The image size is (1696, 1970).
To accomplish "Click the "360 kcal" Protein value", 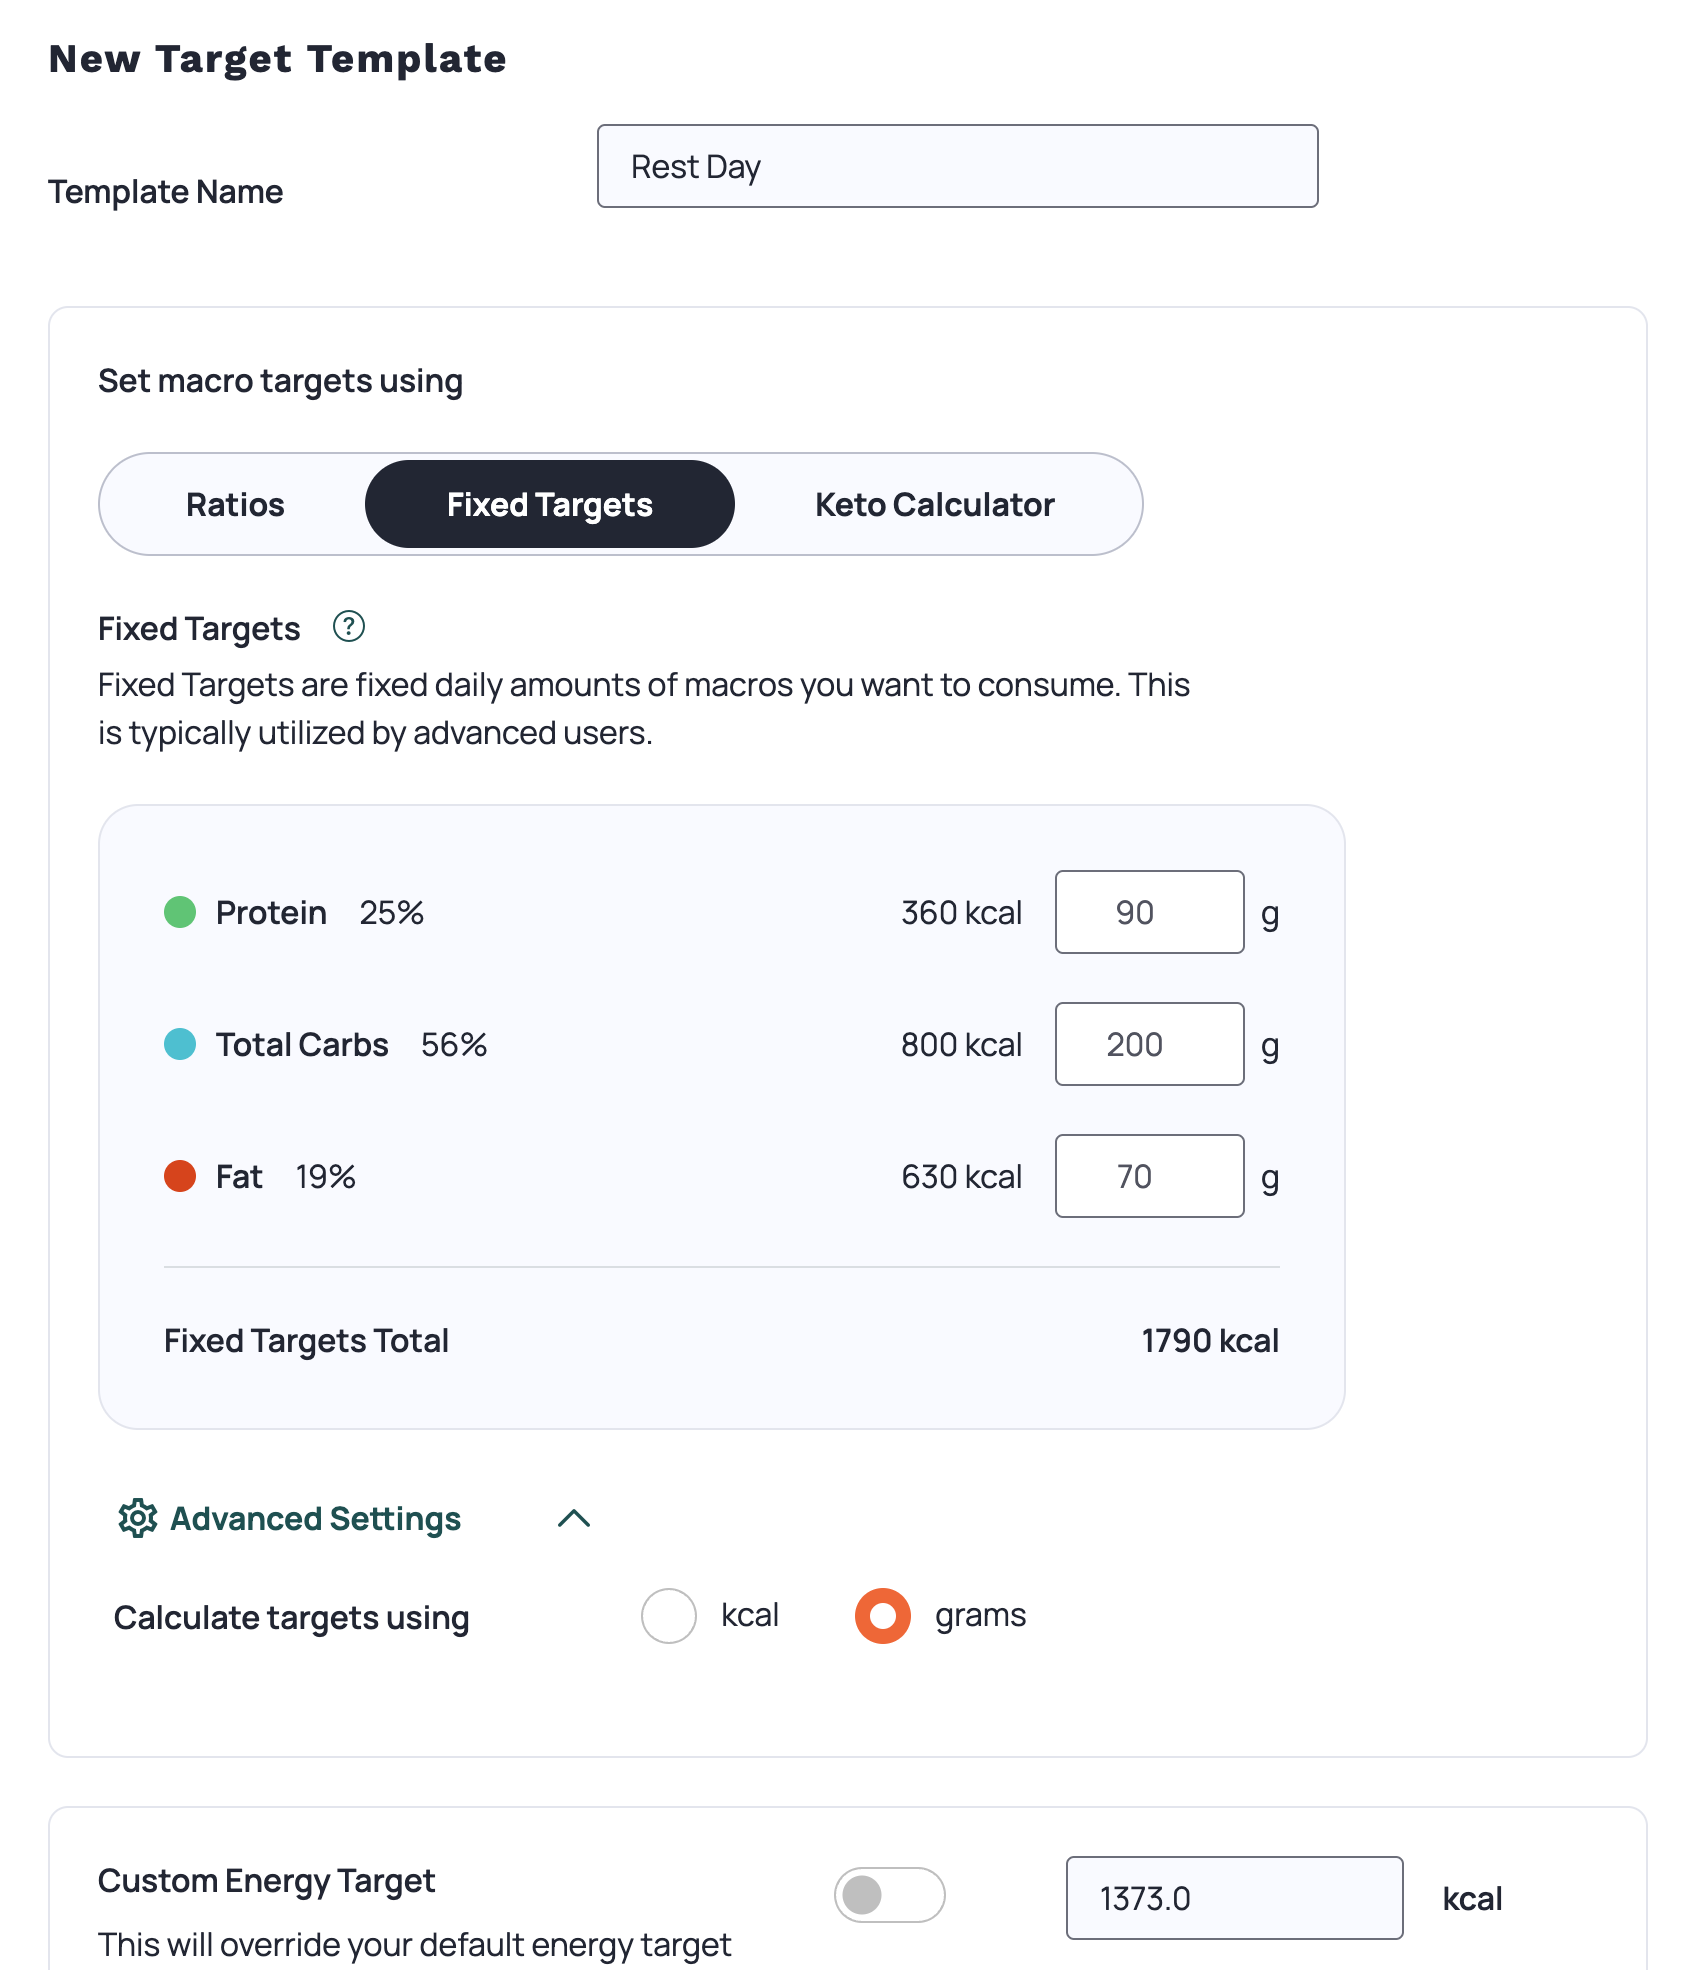I will pyautogui.click(x=962, y=912).
